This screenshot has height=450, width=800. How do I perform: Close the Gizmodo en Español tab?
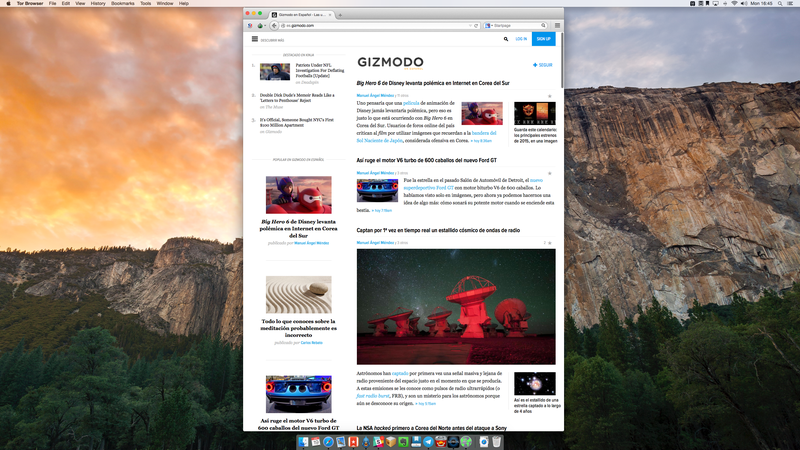coord(330,15)
